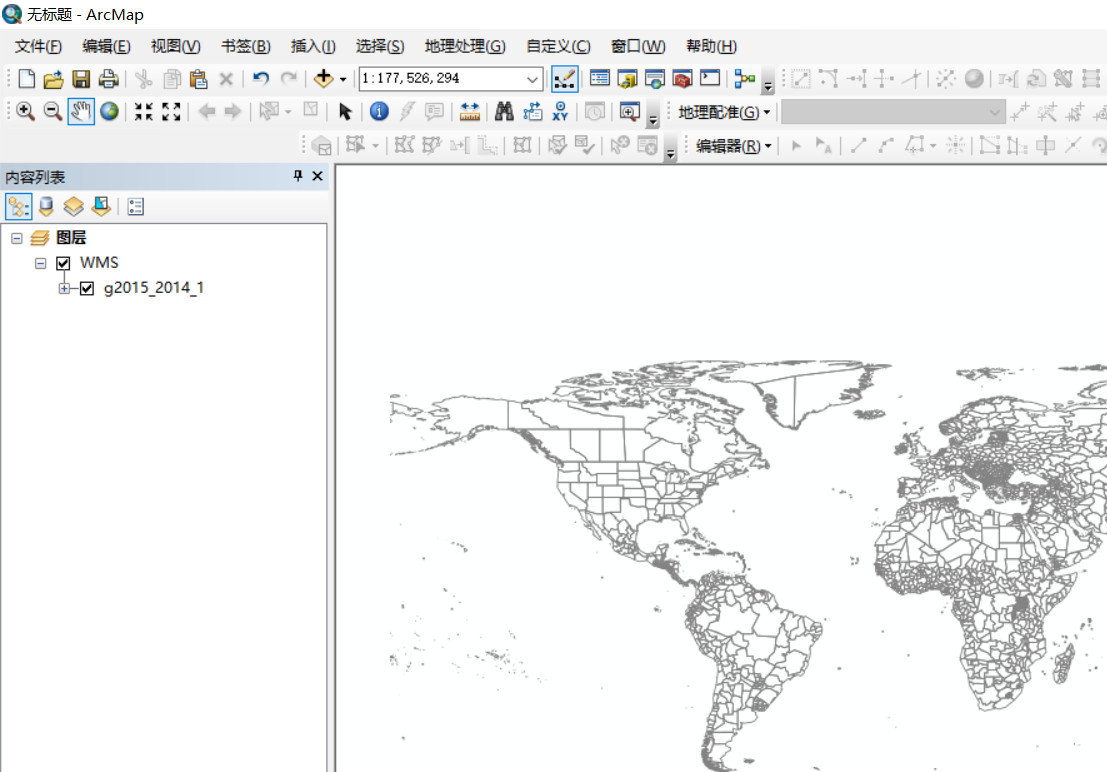Viewport: 1107px width, 772px height.
Task: Choose the Select Elements arrow tool
Action: click(x=345, y=112)
